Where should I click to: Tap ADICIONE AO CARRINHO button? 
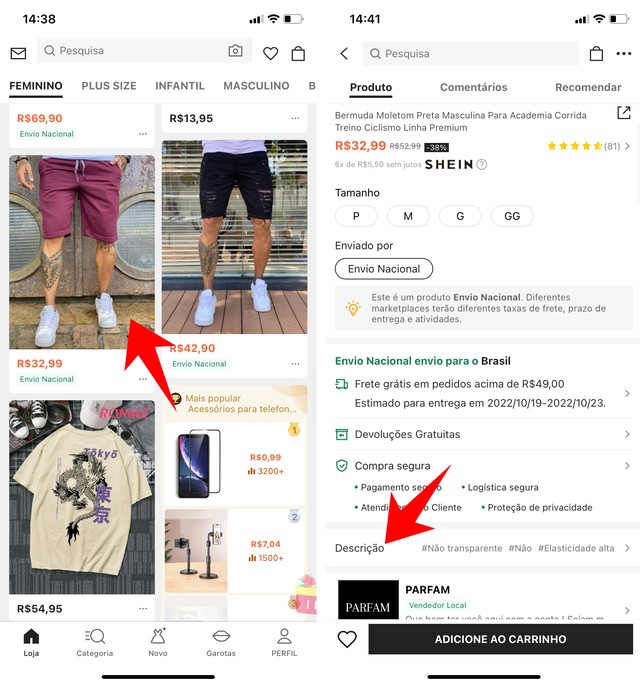[x=501, y=639]
